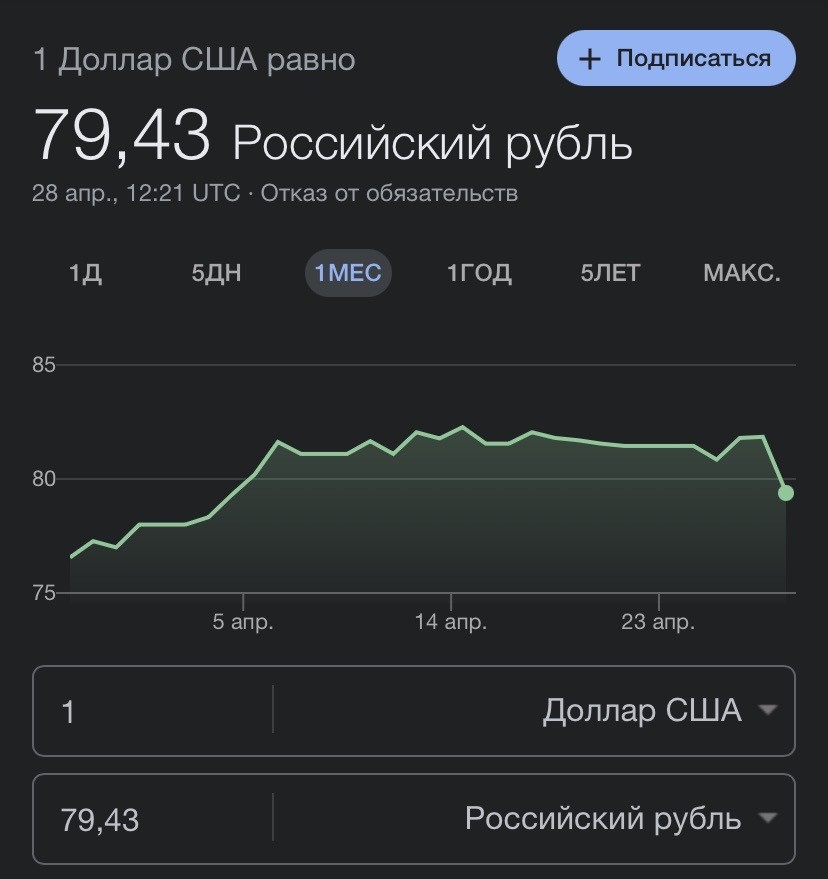Screen dimensions: 828x879
Task: Select the 1МЕС time range tab
Action: 348,274
